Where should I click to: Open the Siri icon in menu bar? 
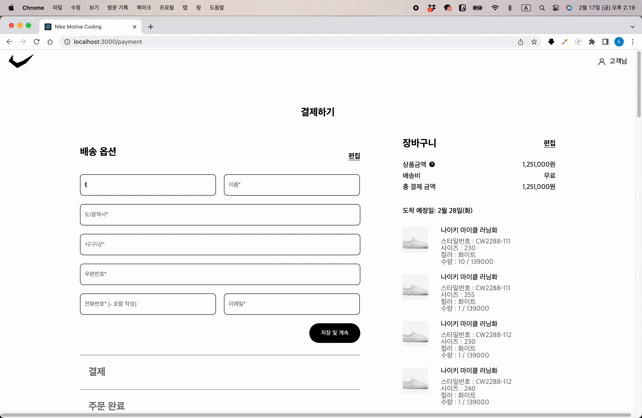(x=569, y=8)
